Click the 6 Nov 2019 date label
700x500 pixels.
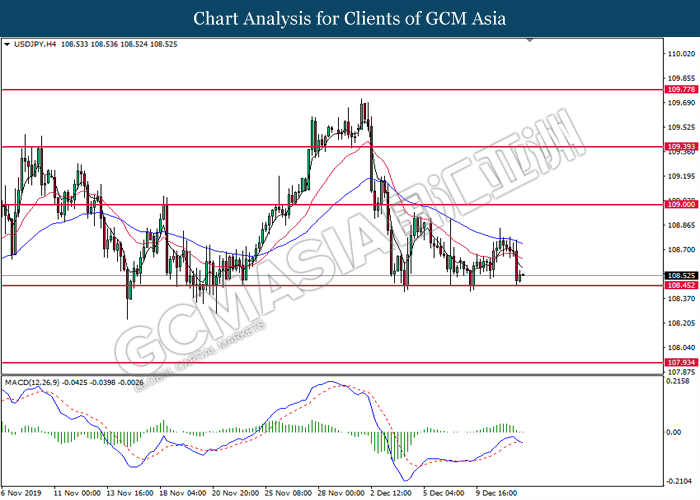coord(22,493)
